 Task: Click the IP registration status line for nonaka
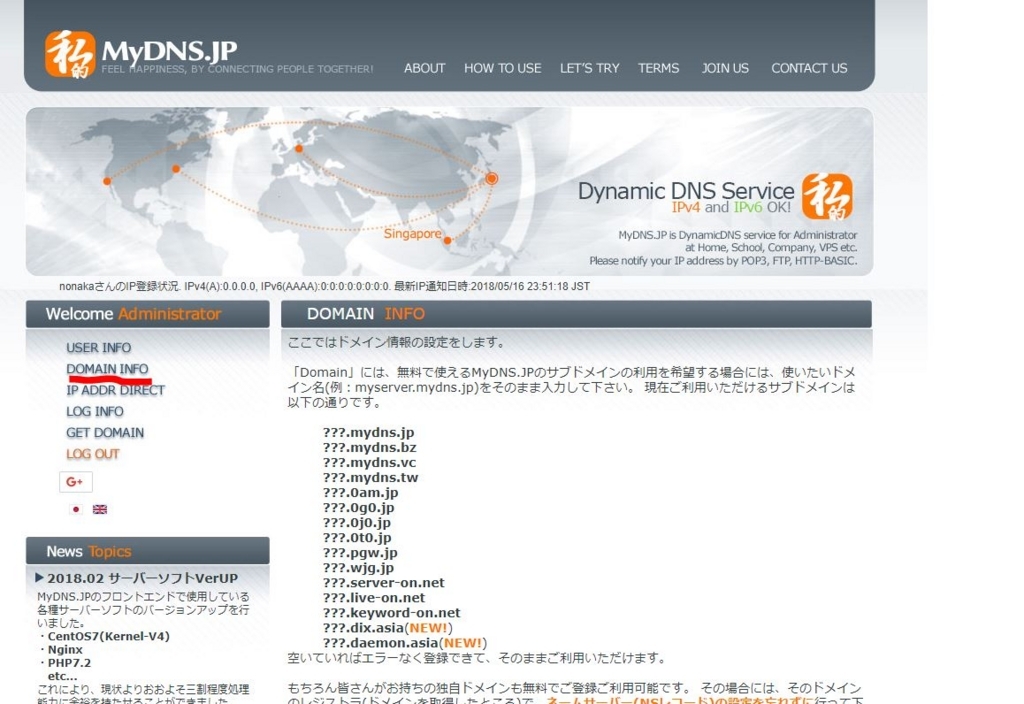click(325, 286)
